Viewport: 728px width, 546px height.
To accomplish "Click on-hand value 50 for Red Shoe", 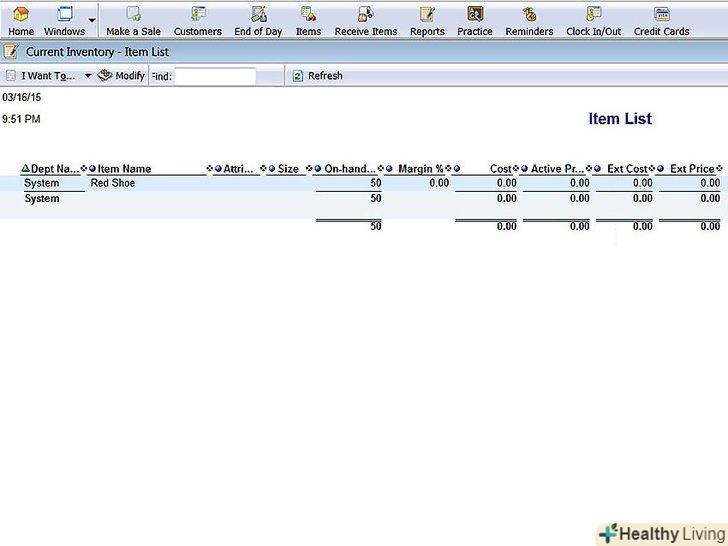I will click(376, 183).
